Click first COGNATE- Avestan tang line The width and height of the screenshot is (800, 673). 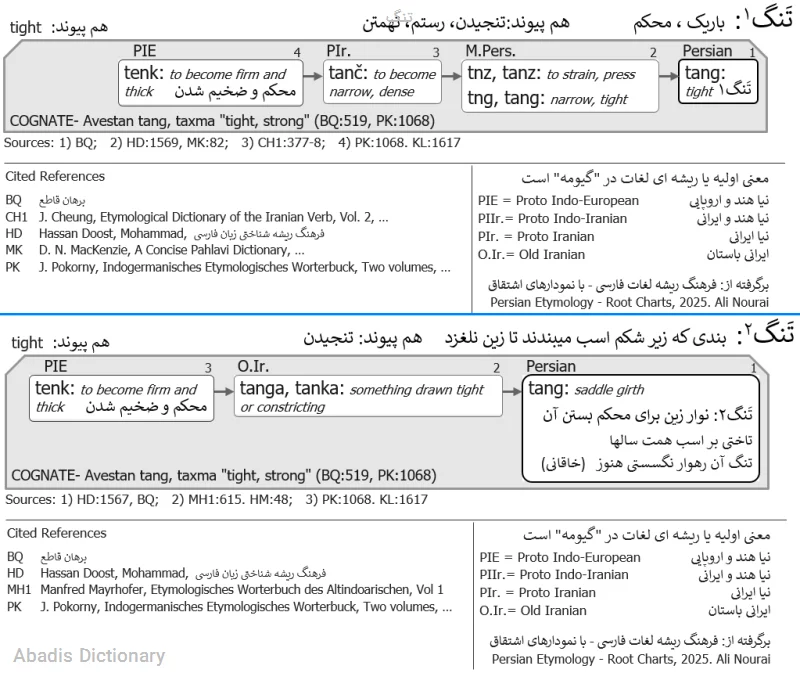click(x=222, y=121)
